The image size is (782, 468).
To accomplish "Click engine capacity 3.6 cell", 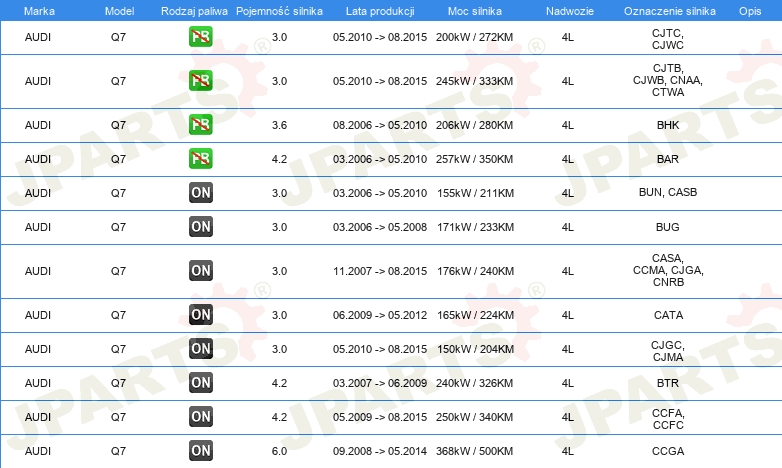I will coord(279,125).
